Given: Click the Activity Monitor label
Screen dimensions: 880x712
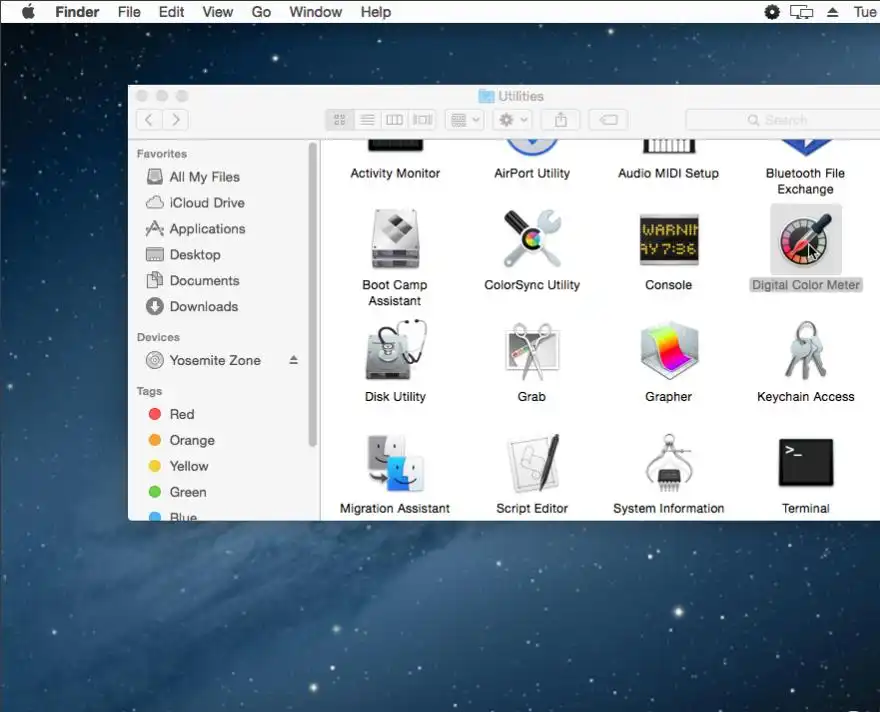Looking at the screenshot, I should (395, 173).
